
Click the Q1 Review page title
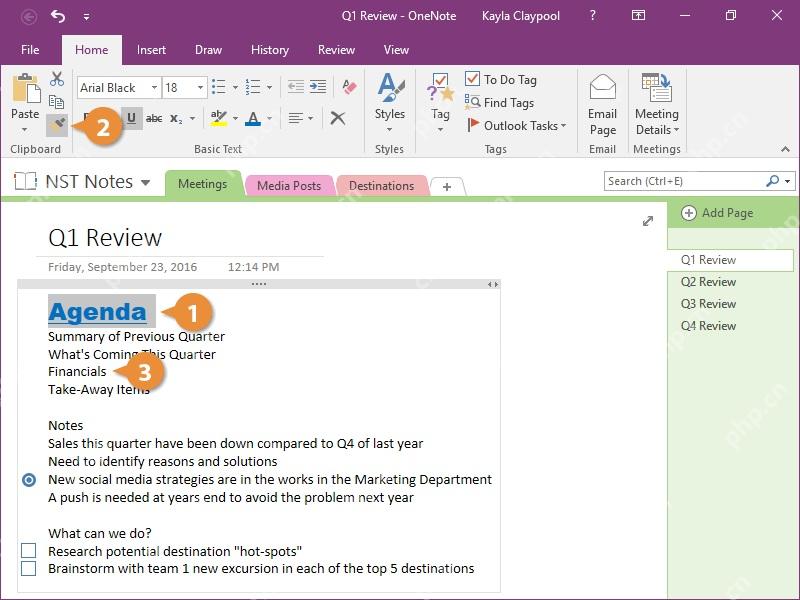105,238
